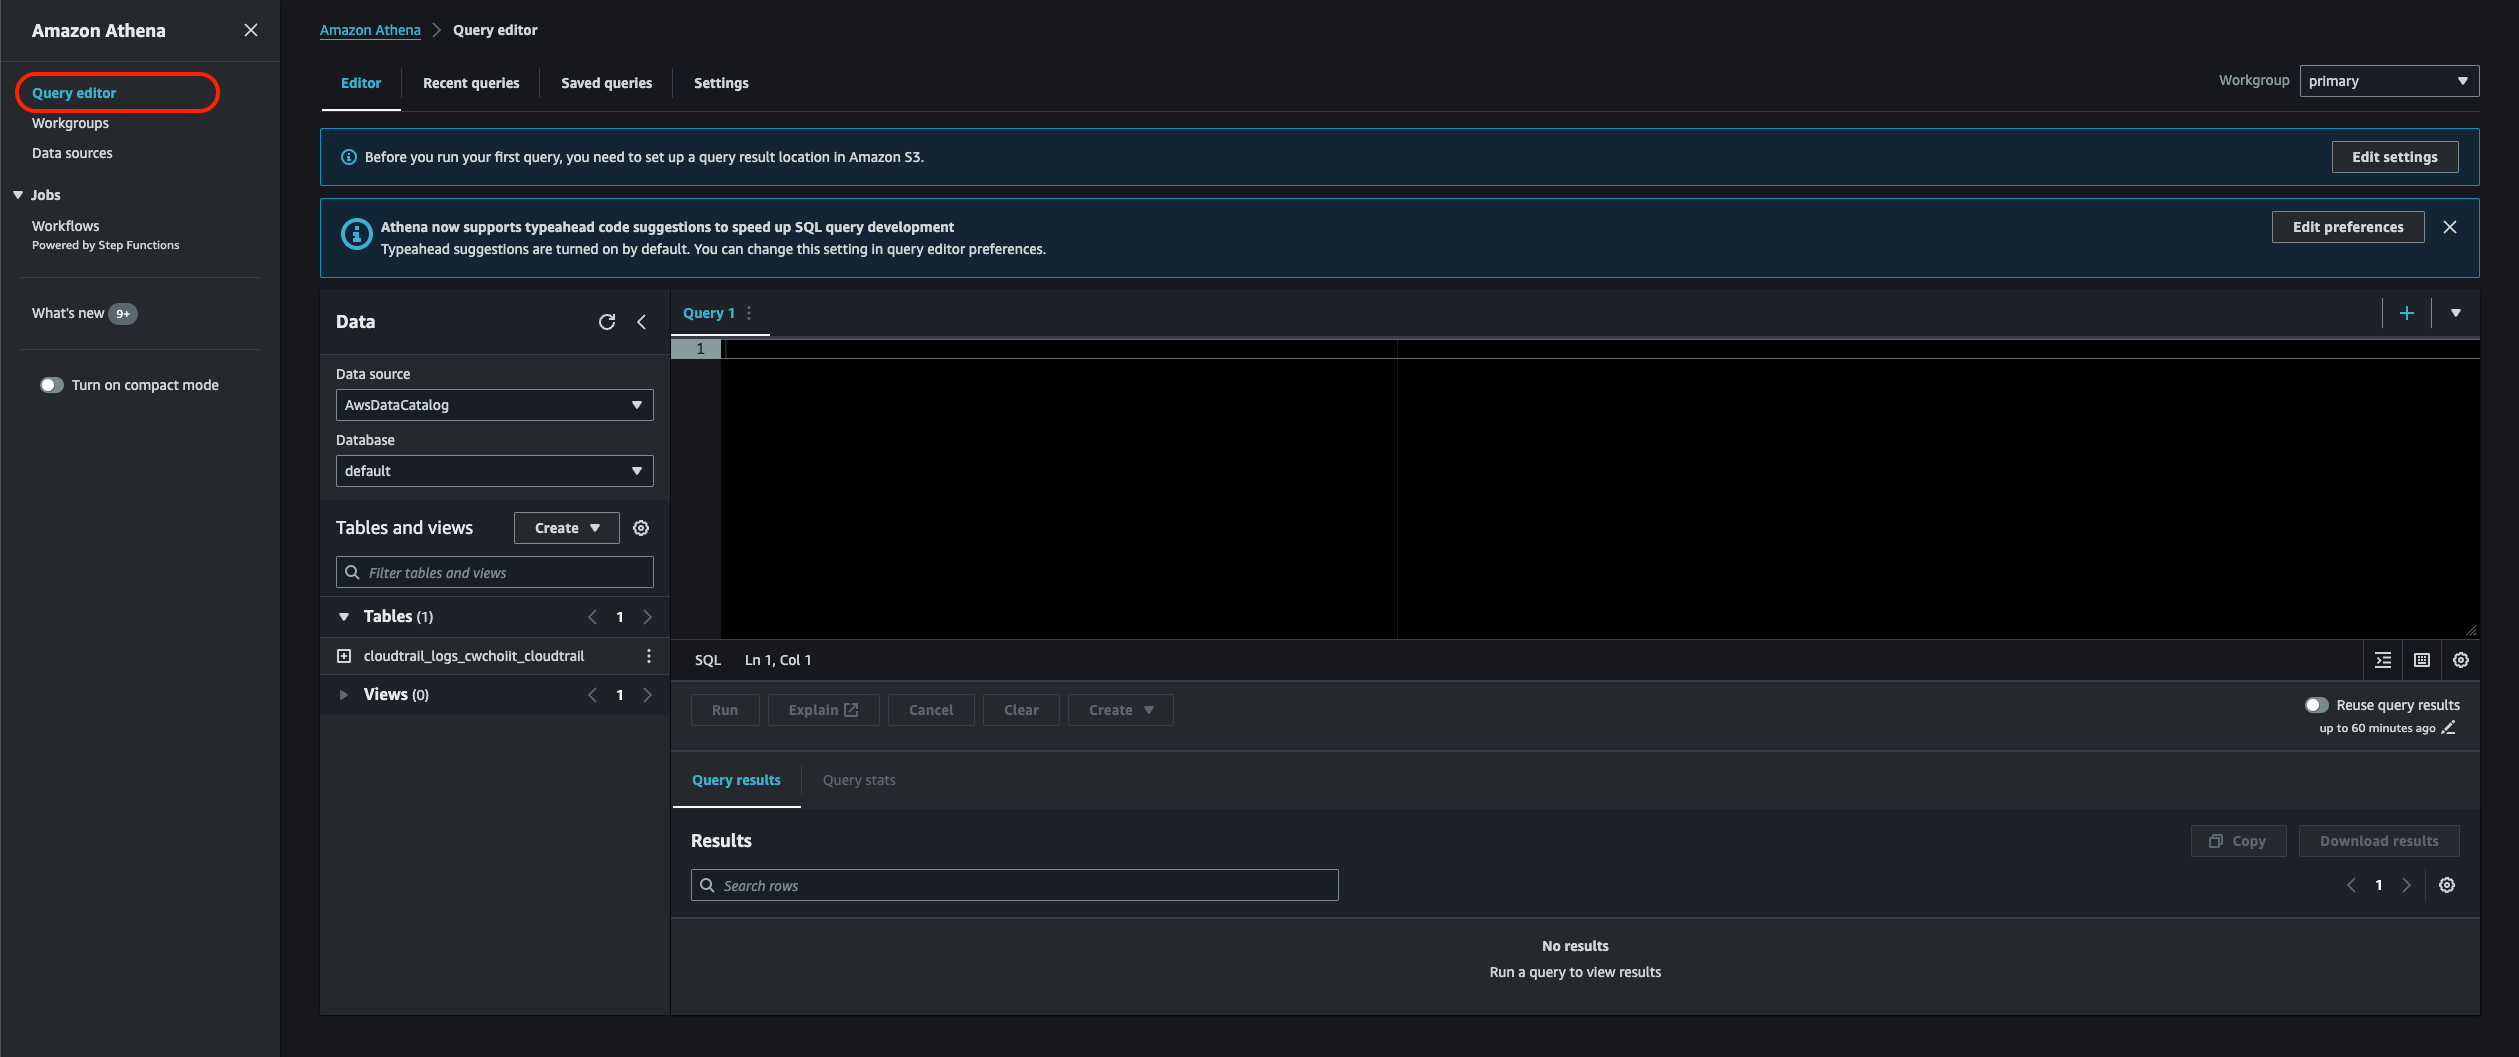Switch to the Recent queries tab
The width and height of the screenshot is (2519, 1057).
click(x=471, y=83)
